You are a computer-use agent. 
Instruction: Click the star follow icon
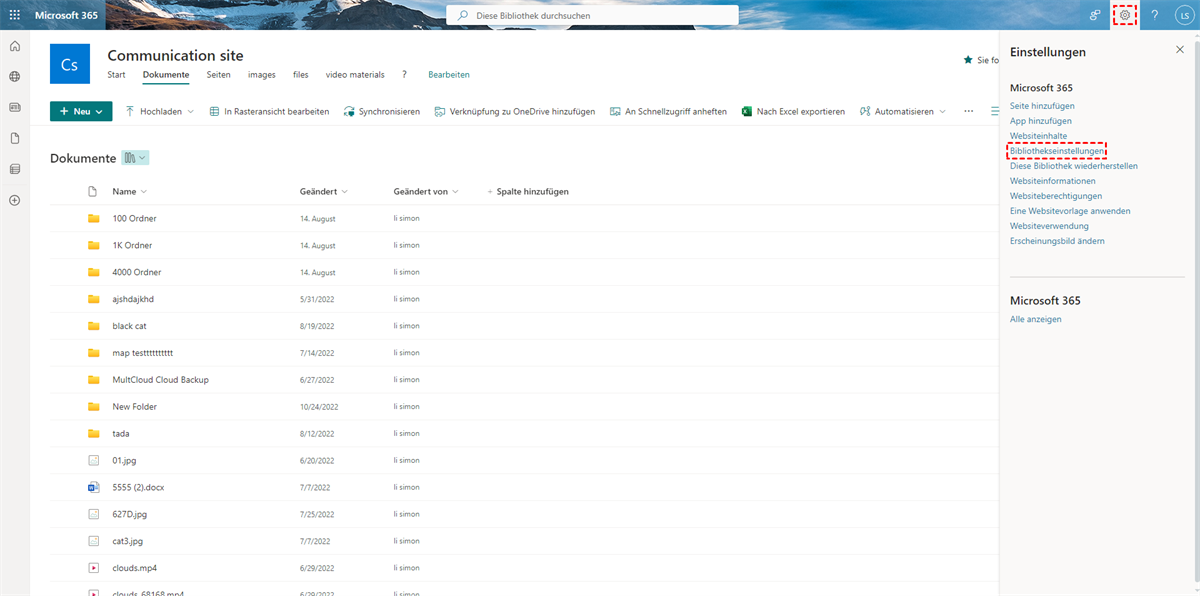tap(967, 60)
